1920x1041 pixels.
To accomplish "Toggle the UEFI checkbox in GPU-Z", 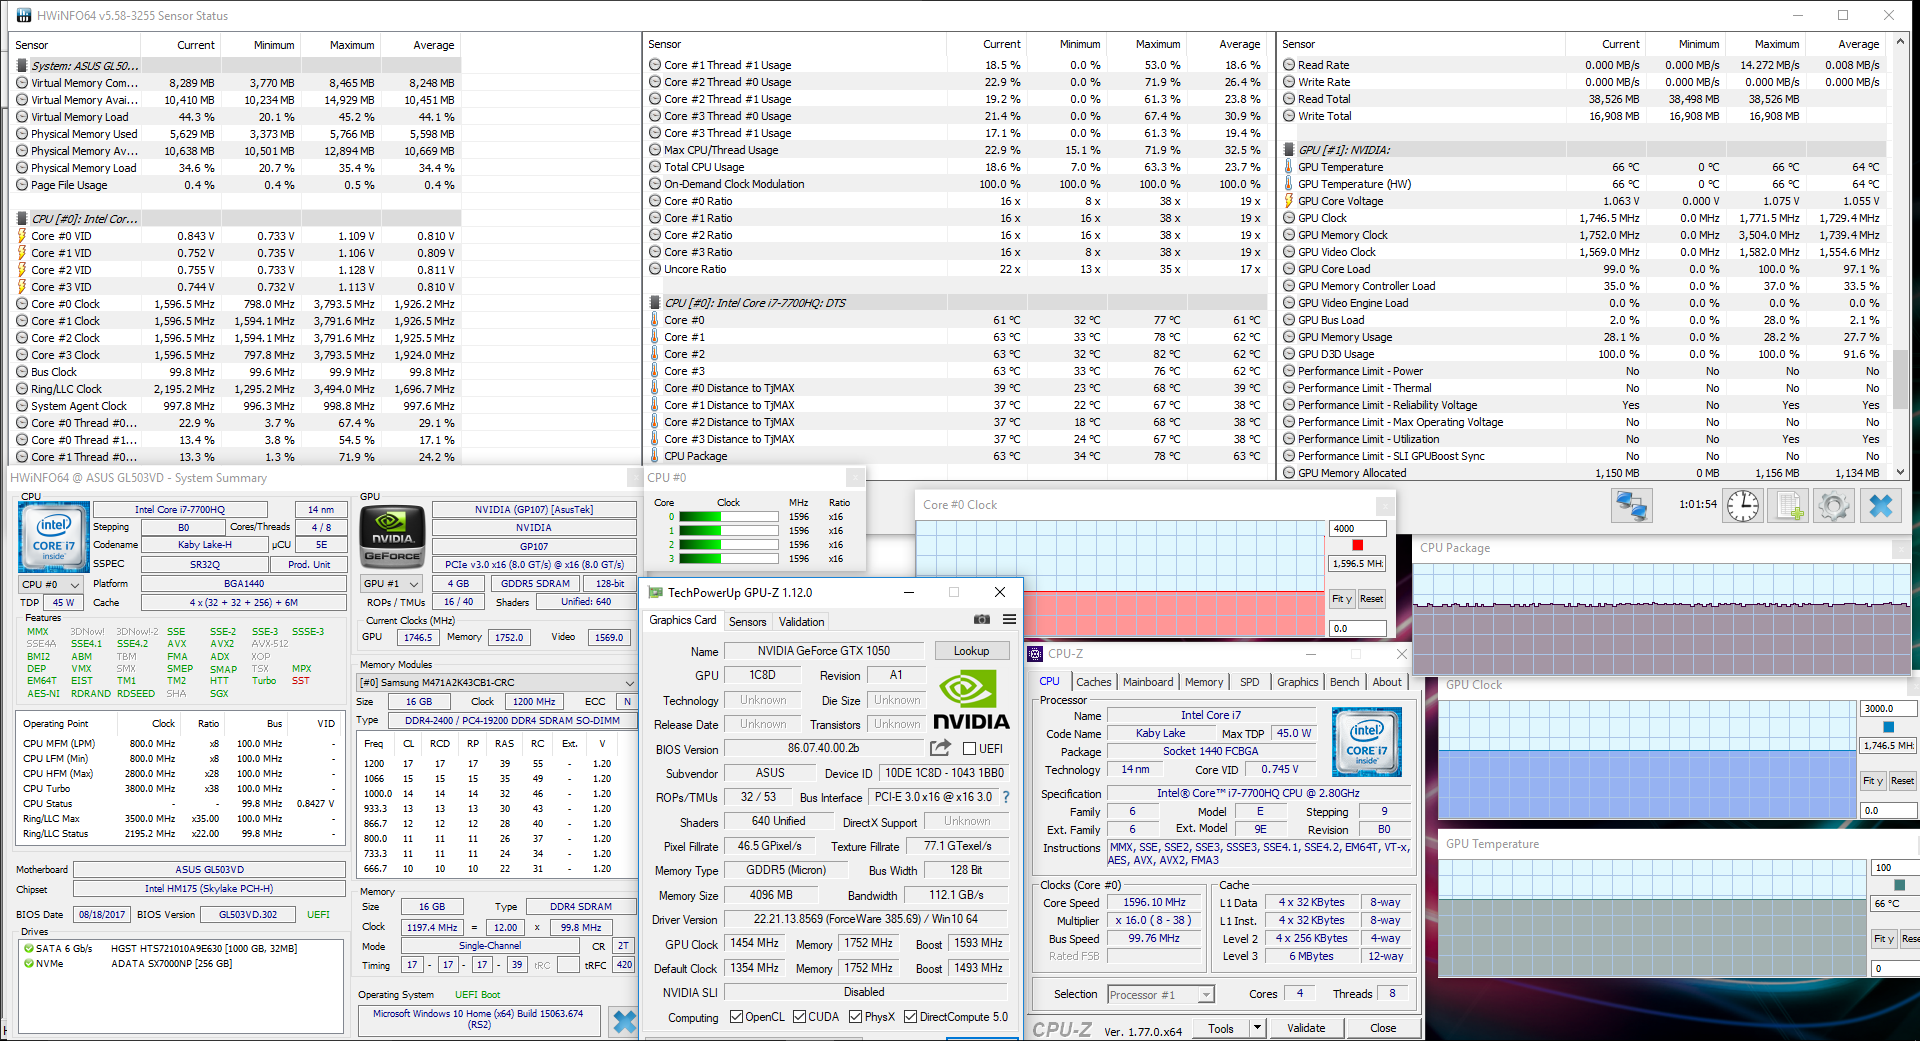I will (x=969, y=748).
